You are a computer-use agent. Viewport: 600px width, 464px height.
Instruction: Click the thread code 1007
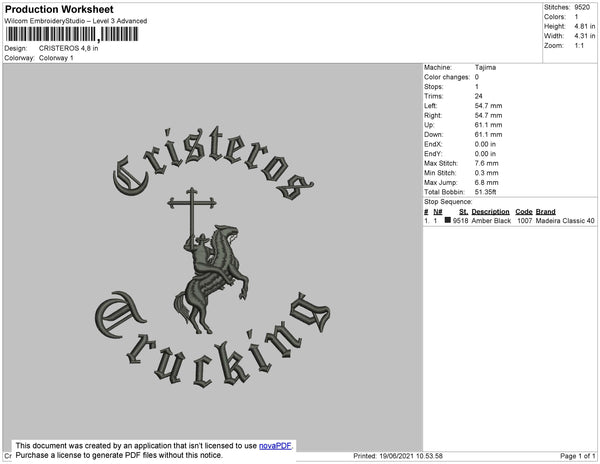(x=525, y=221)
